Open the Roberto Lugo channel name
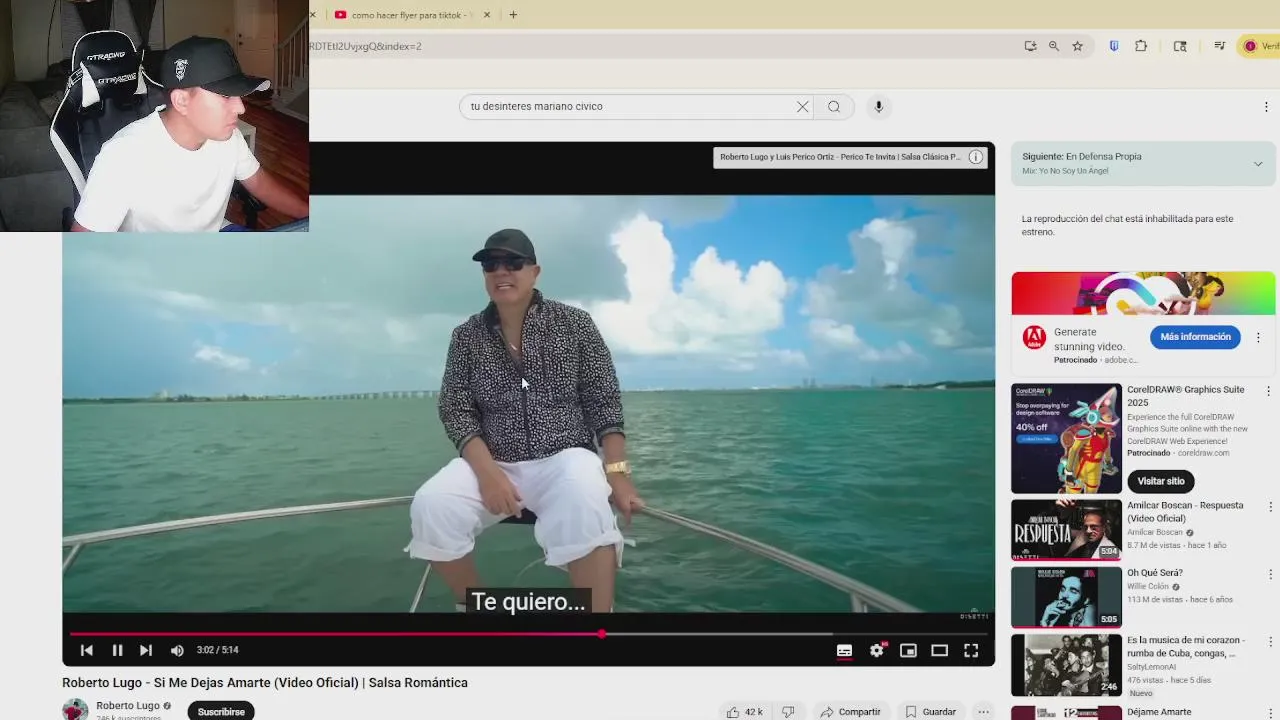Screen dimensions: 1280x720 128,705
